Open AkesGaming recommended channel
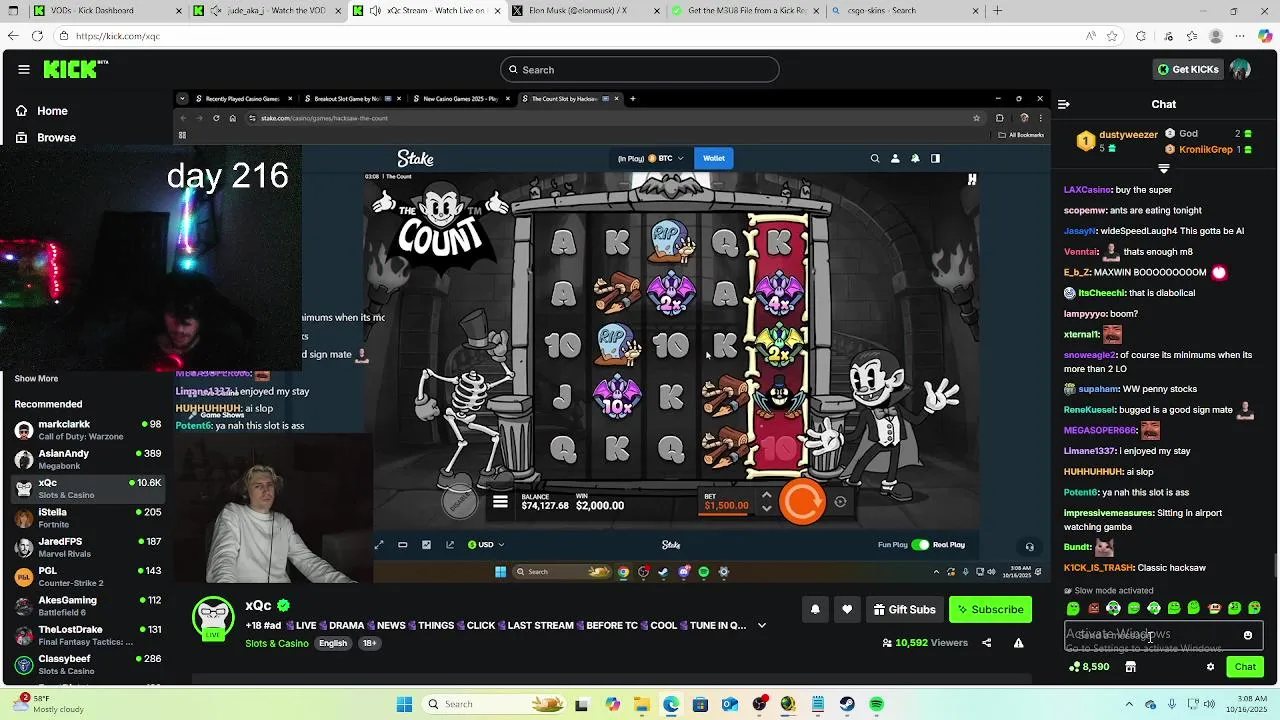 [88, 606]
